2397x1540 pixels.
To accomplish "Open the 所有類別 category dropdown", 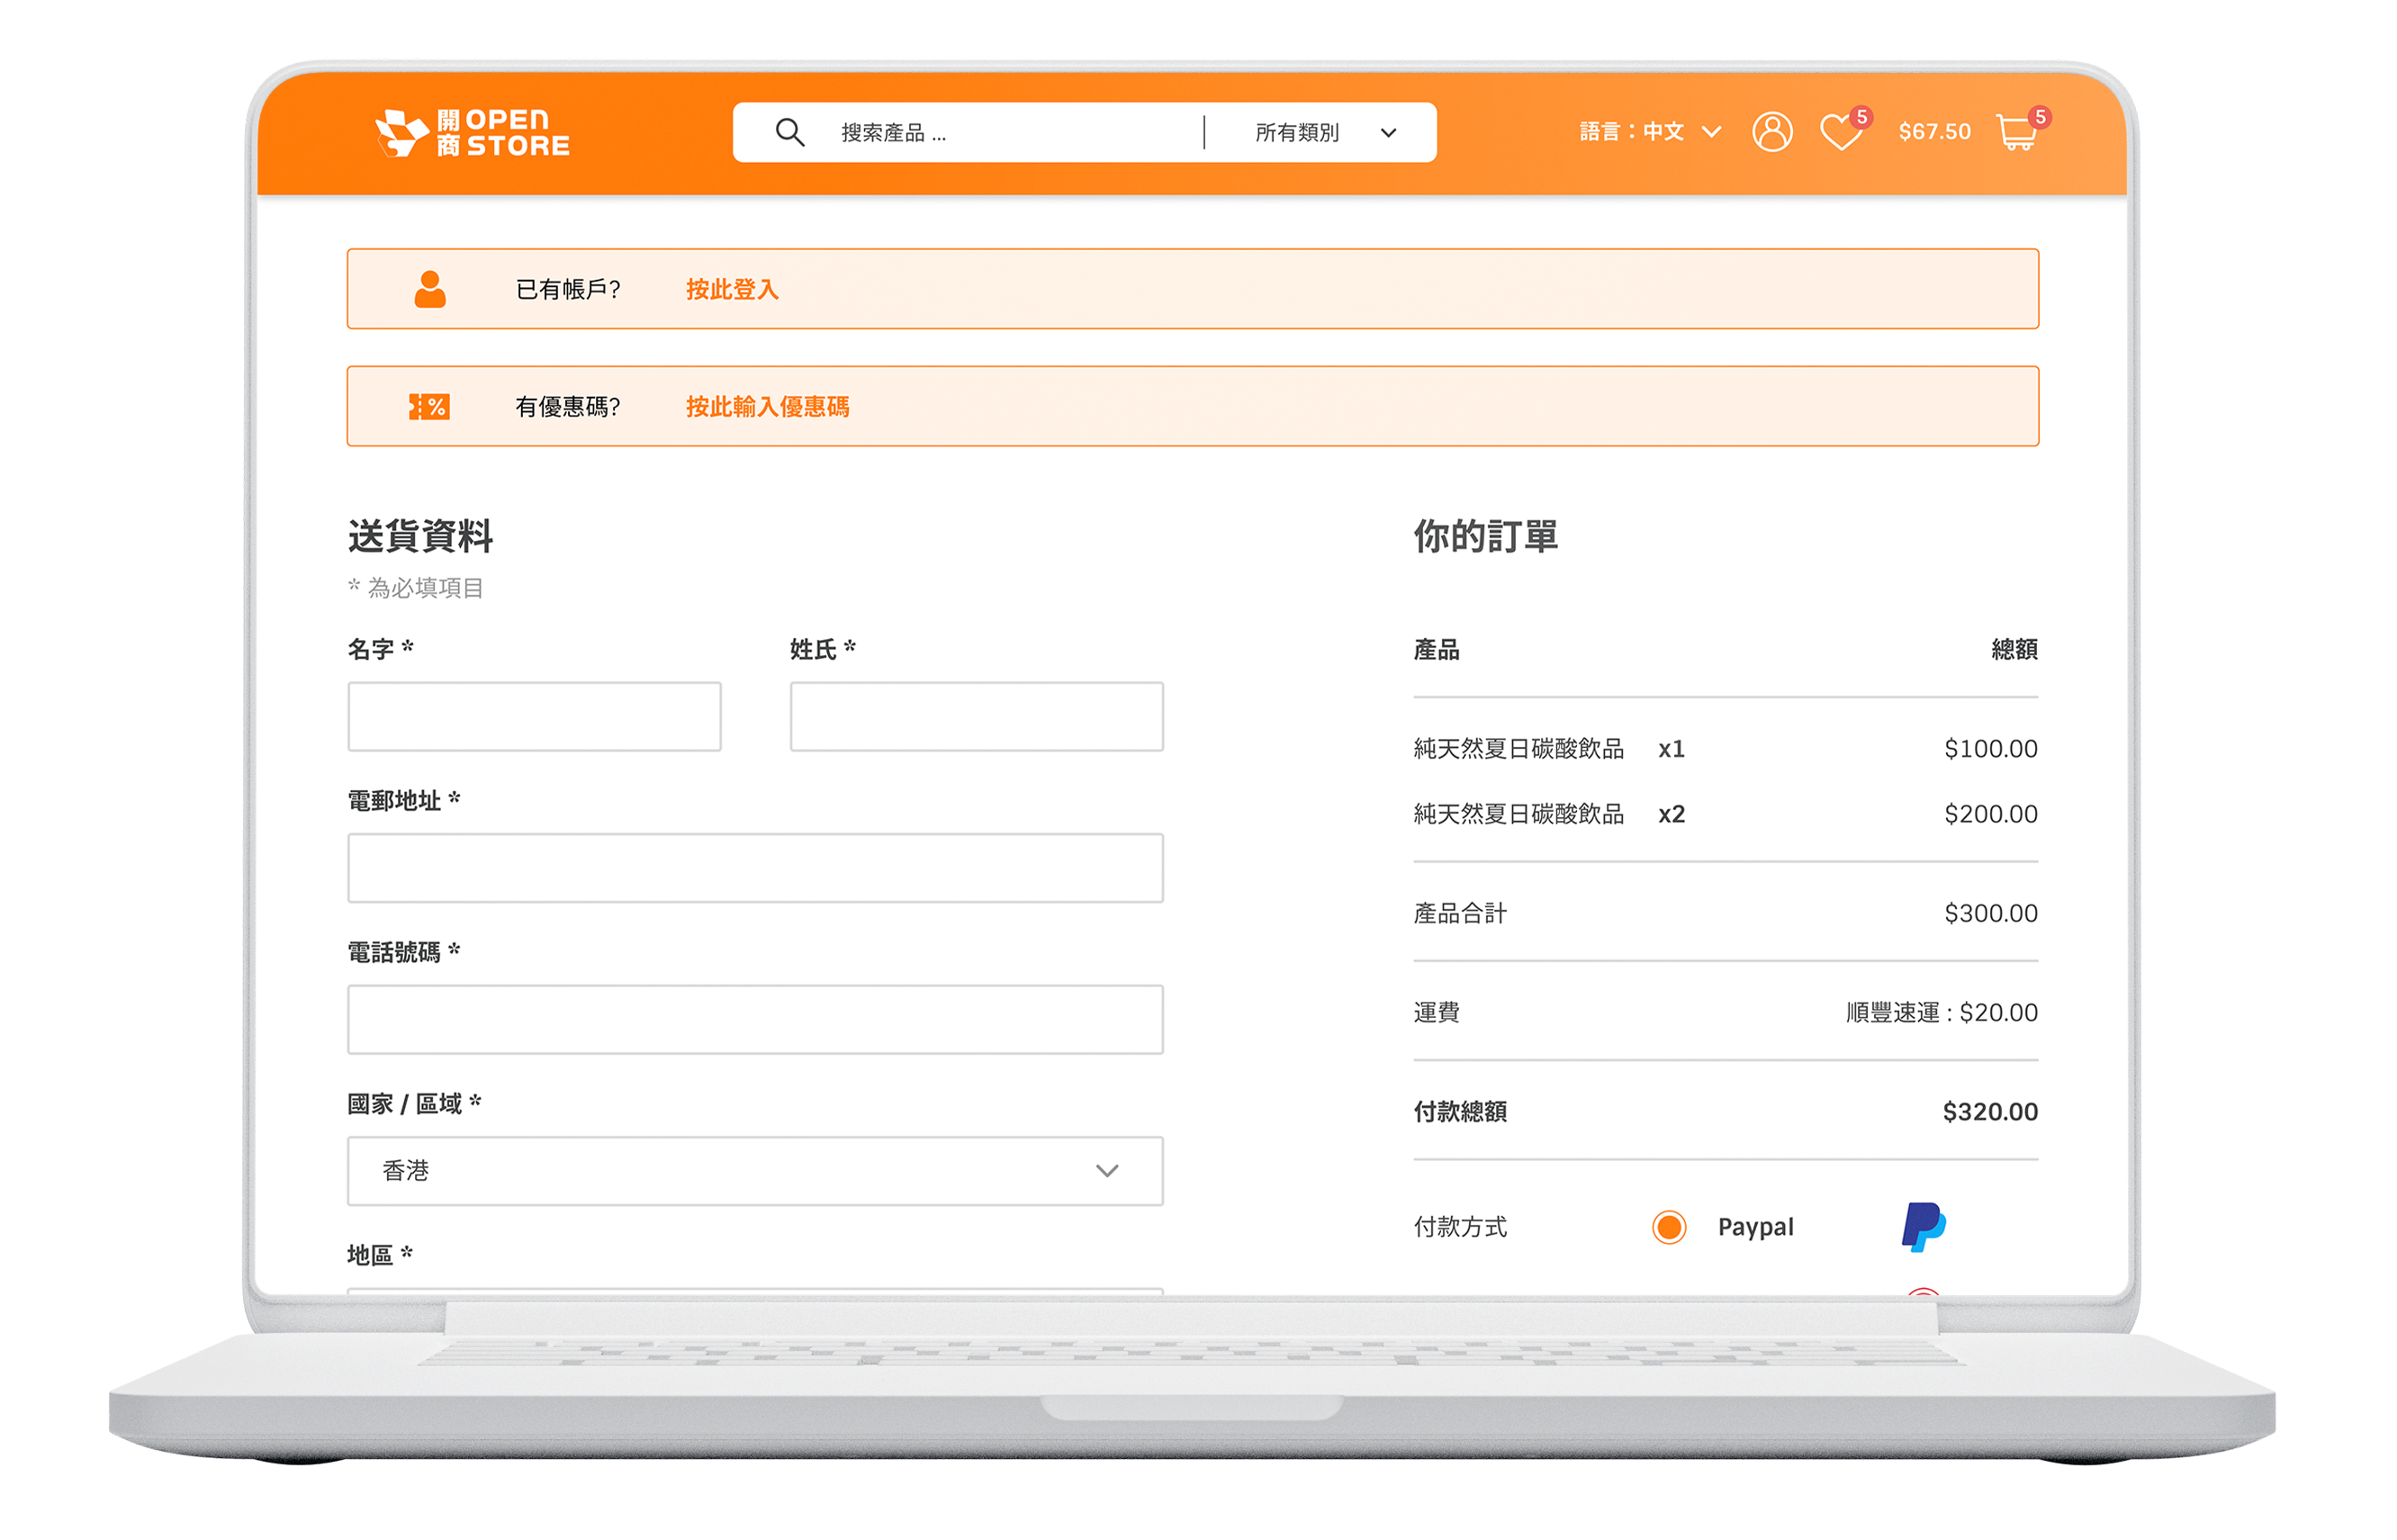I will [x=1324, y=132].
